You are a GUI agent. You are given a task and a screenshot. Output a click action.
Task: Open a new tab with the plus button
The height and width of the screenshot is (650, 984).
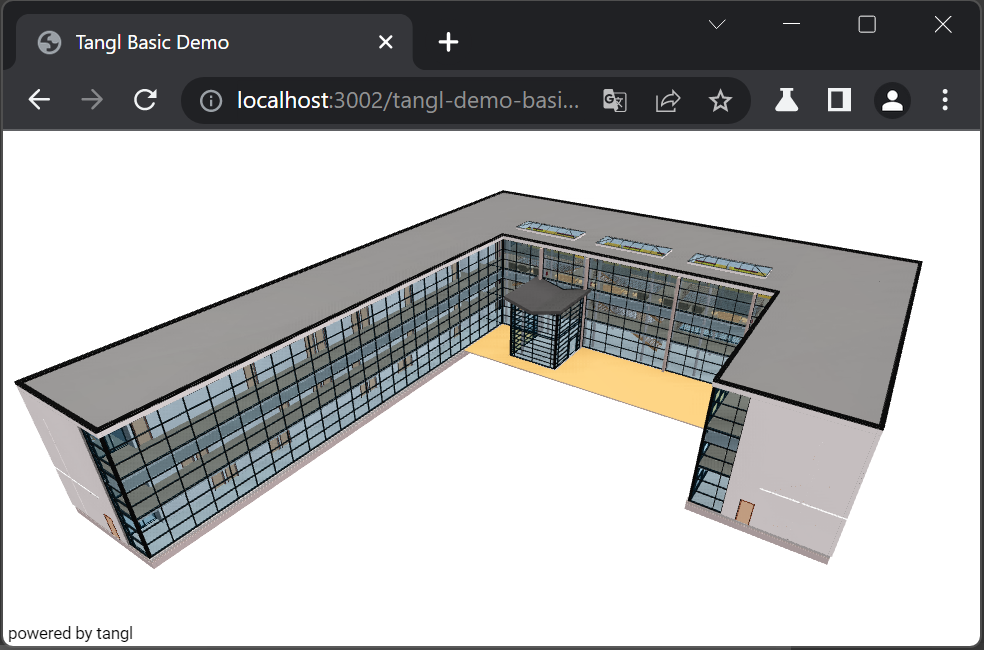point(447,42)
